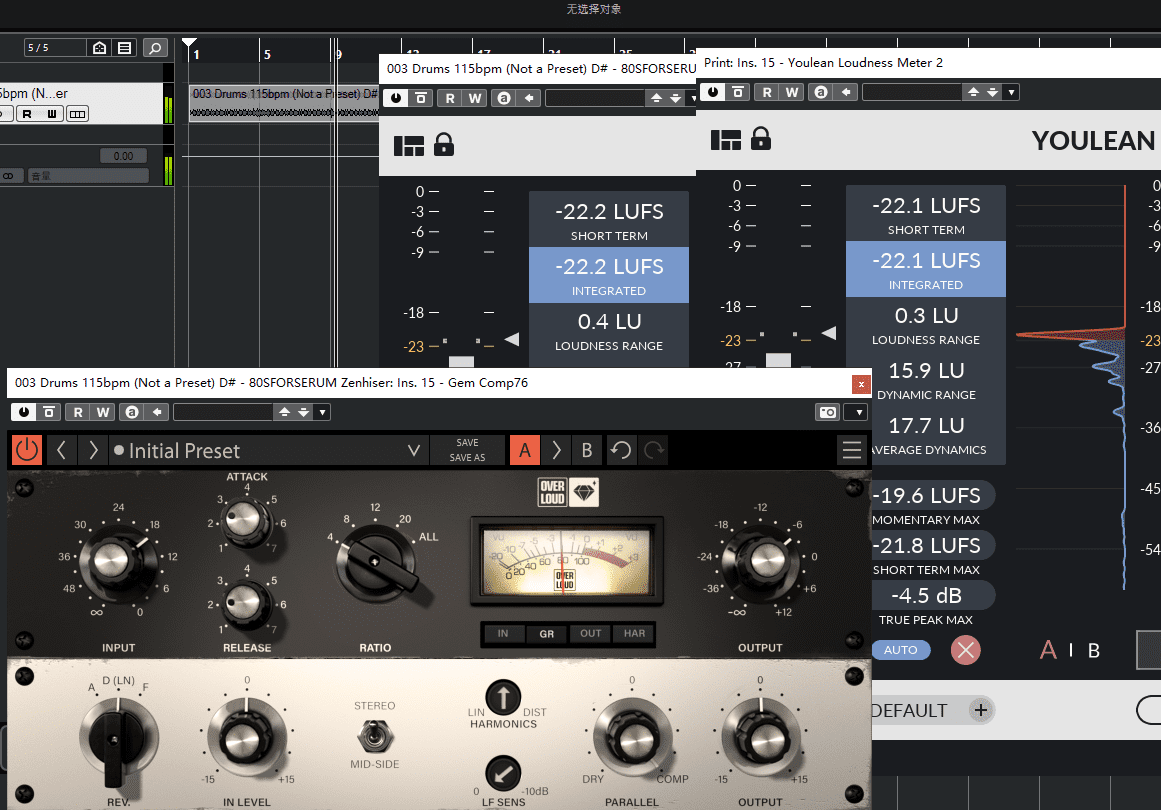Click lanes icon on drums track
1161x810 pixels.
[x=78, y=114]
